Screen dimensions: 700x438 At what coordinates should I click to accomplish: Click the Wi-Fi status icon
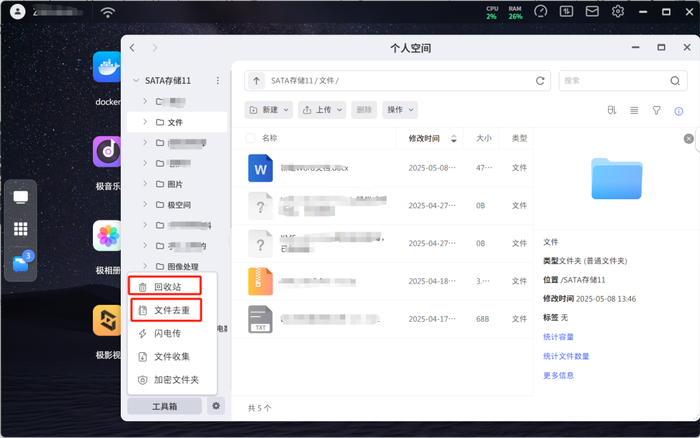click(x=108, y=13)
